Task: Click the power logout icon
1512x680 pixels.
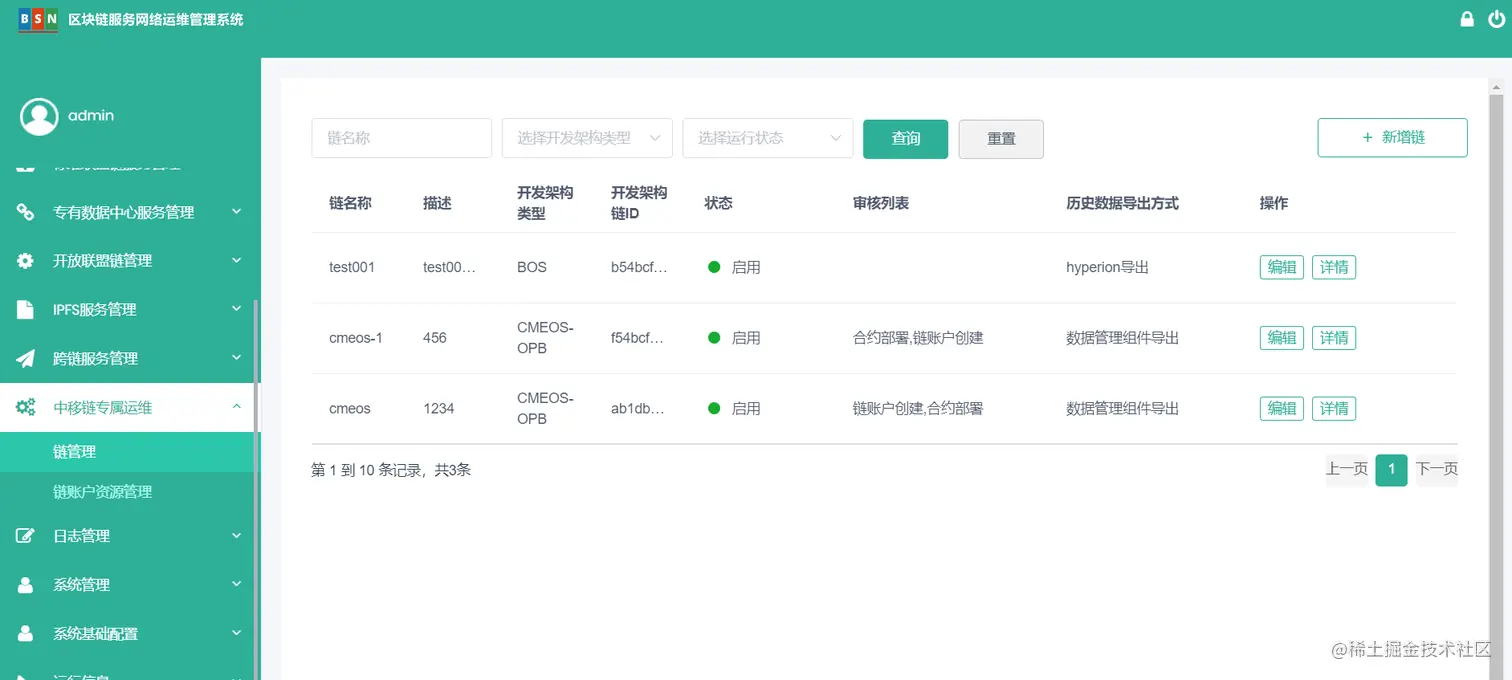Action: pyautogui.click(x=1497, y=19)
